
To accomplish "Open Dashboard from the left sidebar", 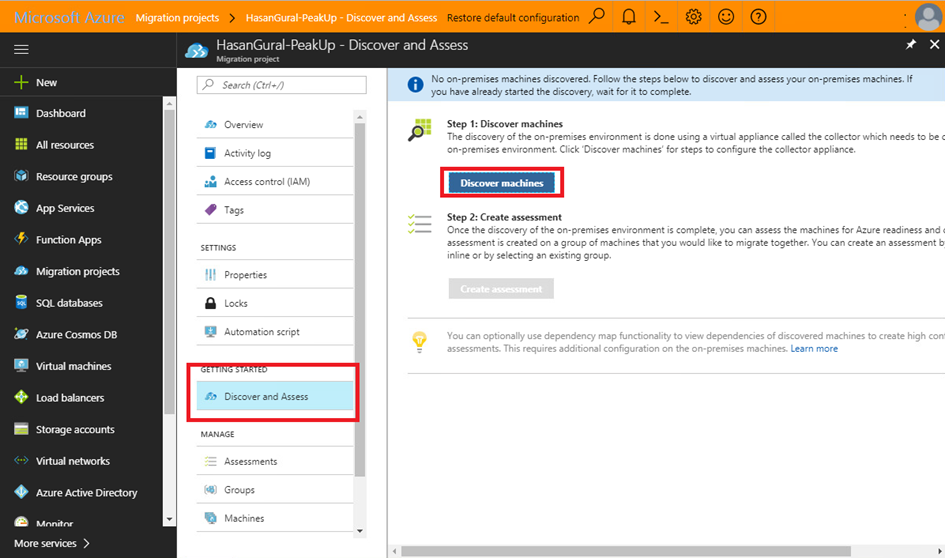I will (60, 113).
